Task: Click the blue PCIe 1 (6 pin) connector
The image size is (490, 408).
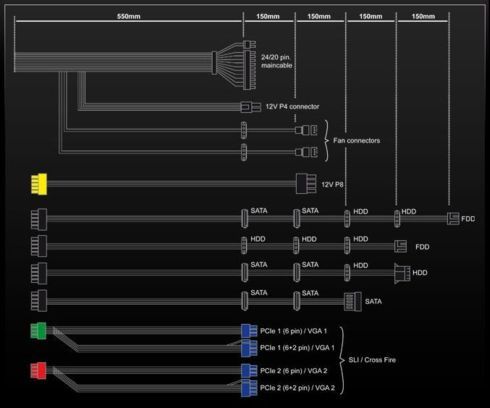Action: point(249,331)
